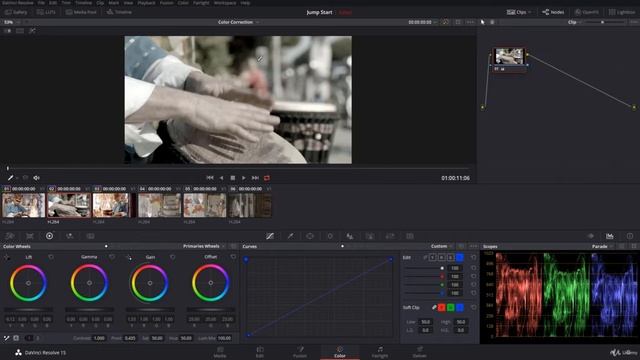Toggle curve edit R channel
This screenshot has height=360, width=640.
coord(441,258)
